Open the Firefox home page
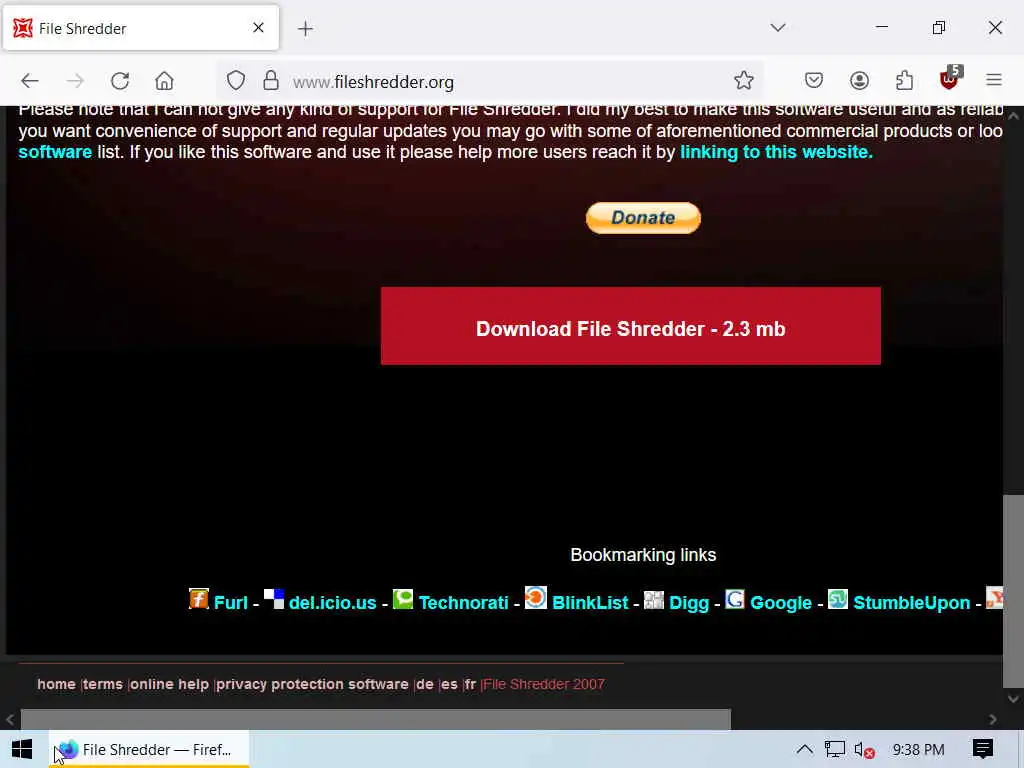The height and width of the screenshot is (768, 1024). 165,81
